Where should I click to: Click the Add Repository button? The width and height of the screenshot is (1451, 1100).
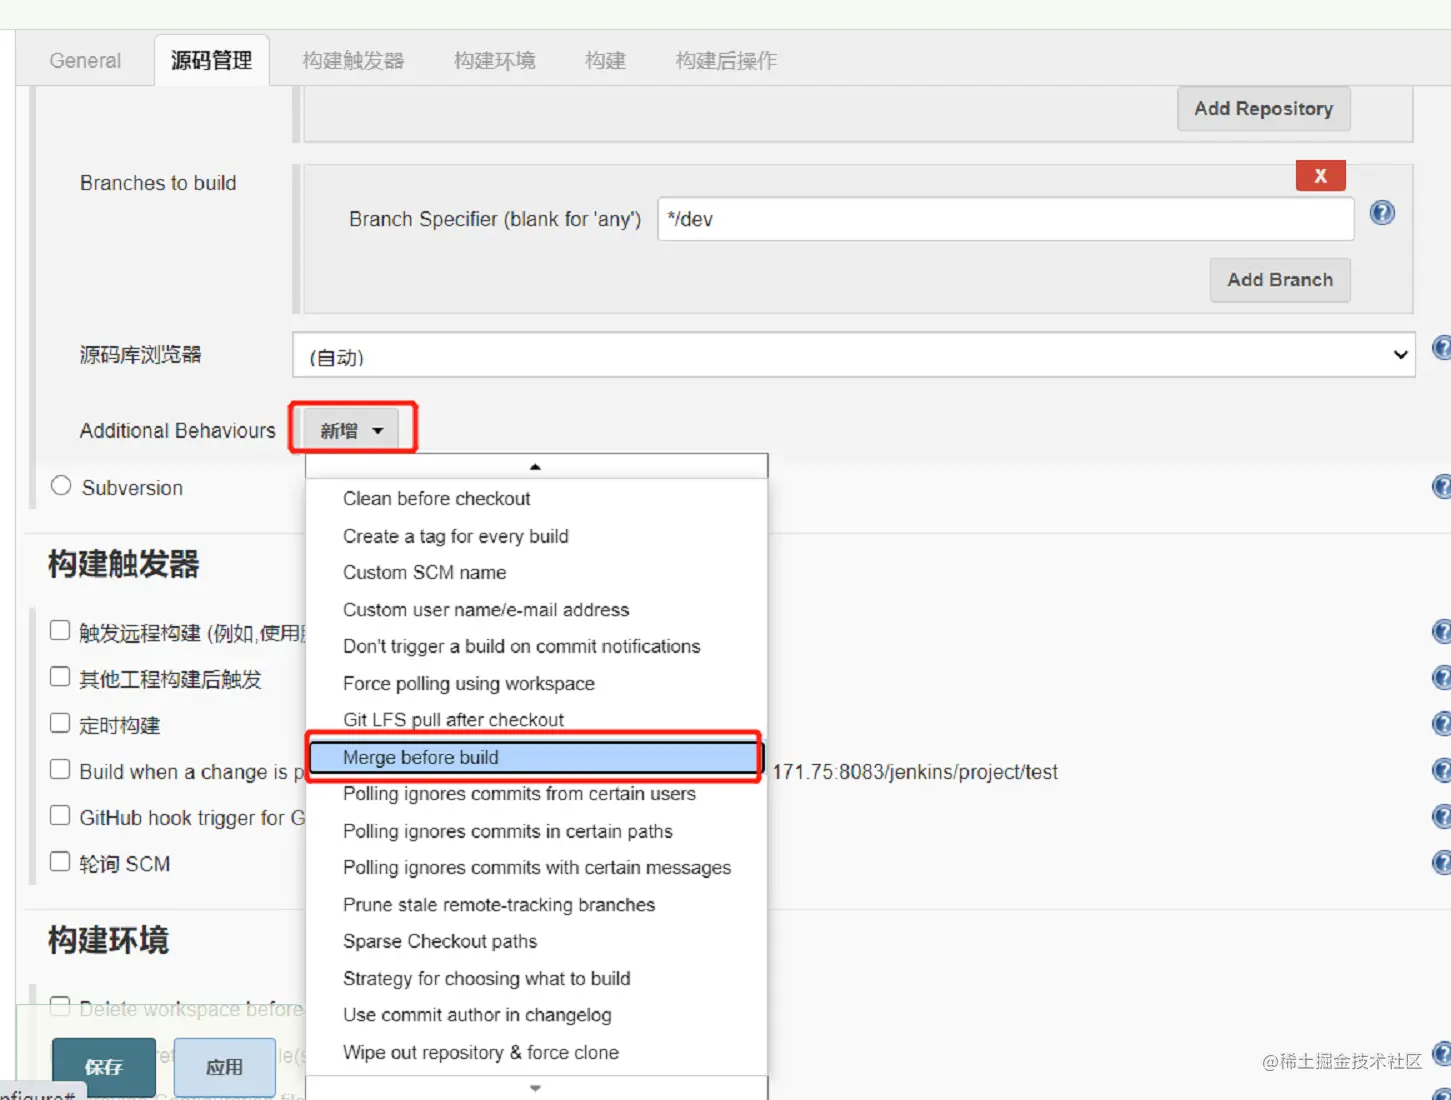click(x=1264, y=109)
